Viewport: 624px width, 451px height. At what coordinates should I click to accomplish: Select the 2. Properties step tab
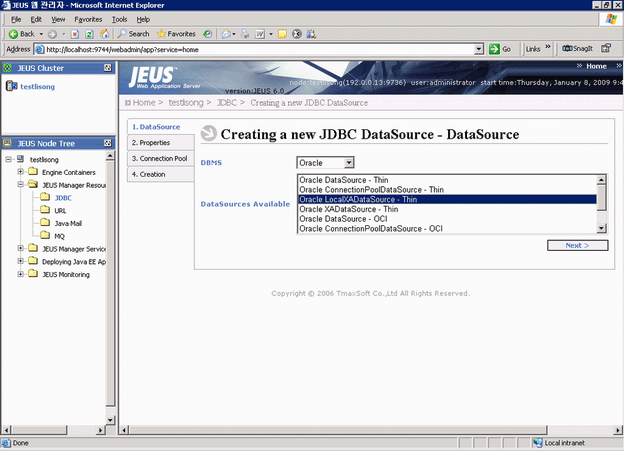[x=160, y=143]
